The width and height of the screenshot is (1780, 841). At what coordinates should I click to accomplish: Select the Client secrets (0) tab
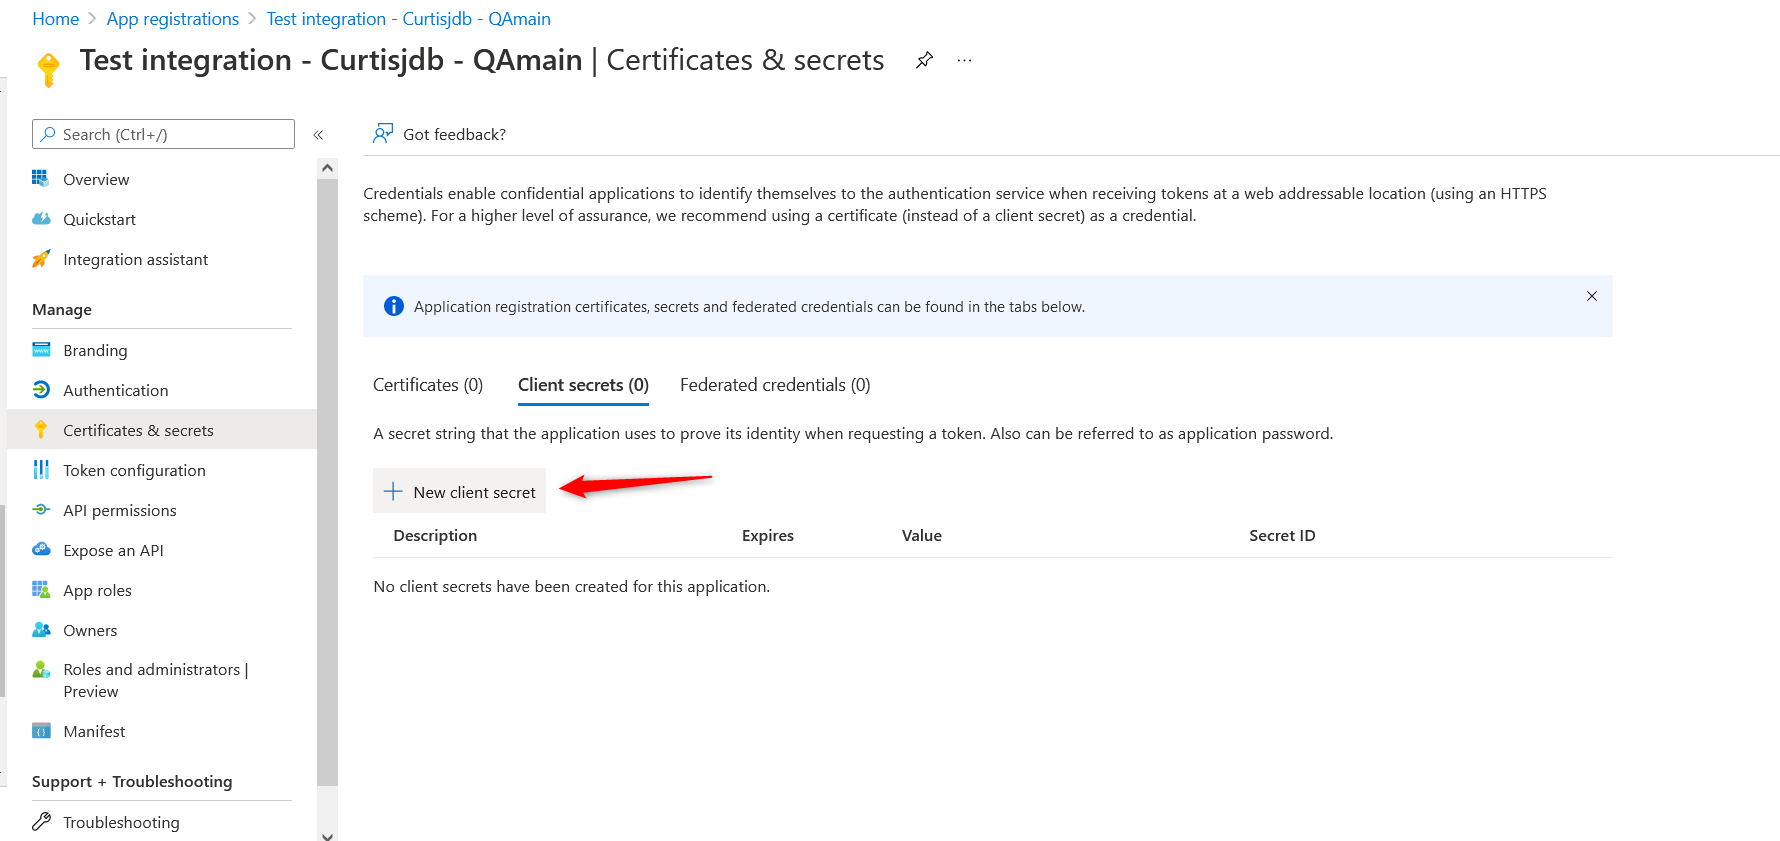[x=583, y=385]
